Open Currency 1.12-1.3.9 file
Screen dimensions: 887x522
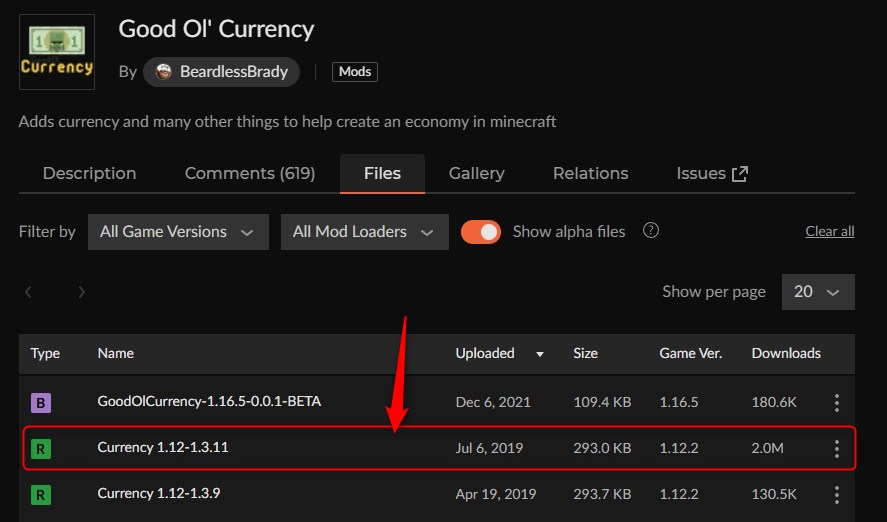pyautogui.click(x=159, y=493)
